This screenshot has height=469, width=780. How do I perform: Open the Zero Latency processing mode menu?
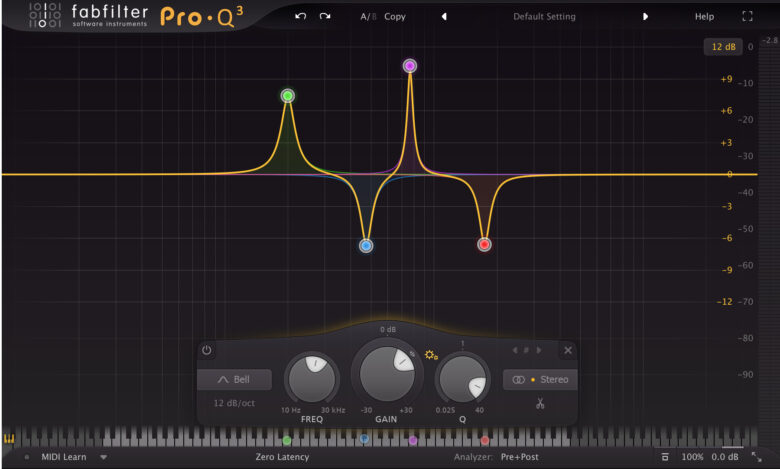point(282,457)
